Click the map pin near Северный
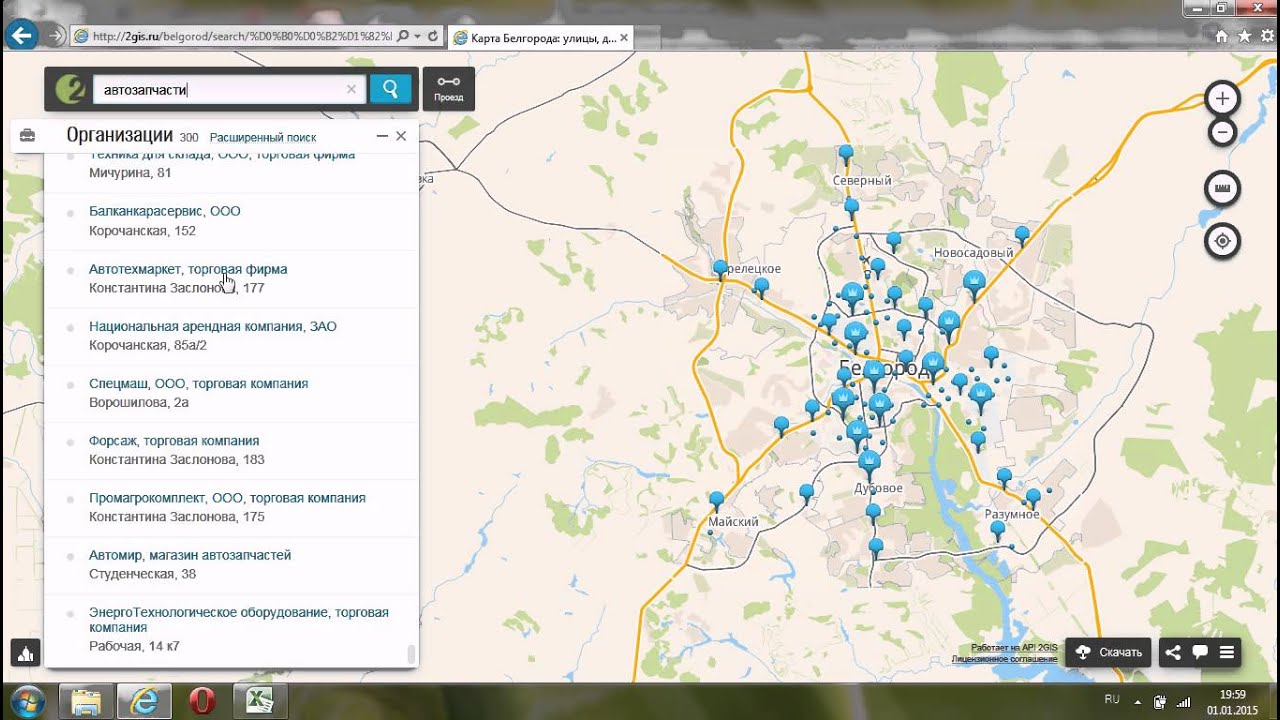The height and width of the screenshot is (720, 1280). pyautogui.click(x=846, y=154)
